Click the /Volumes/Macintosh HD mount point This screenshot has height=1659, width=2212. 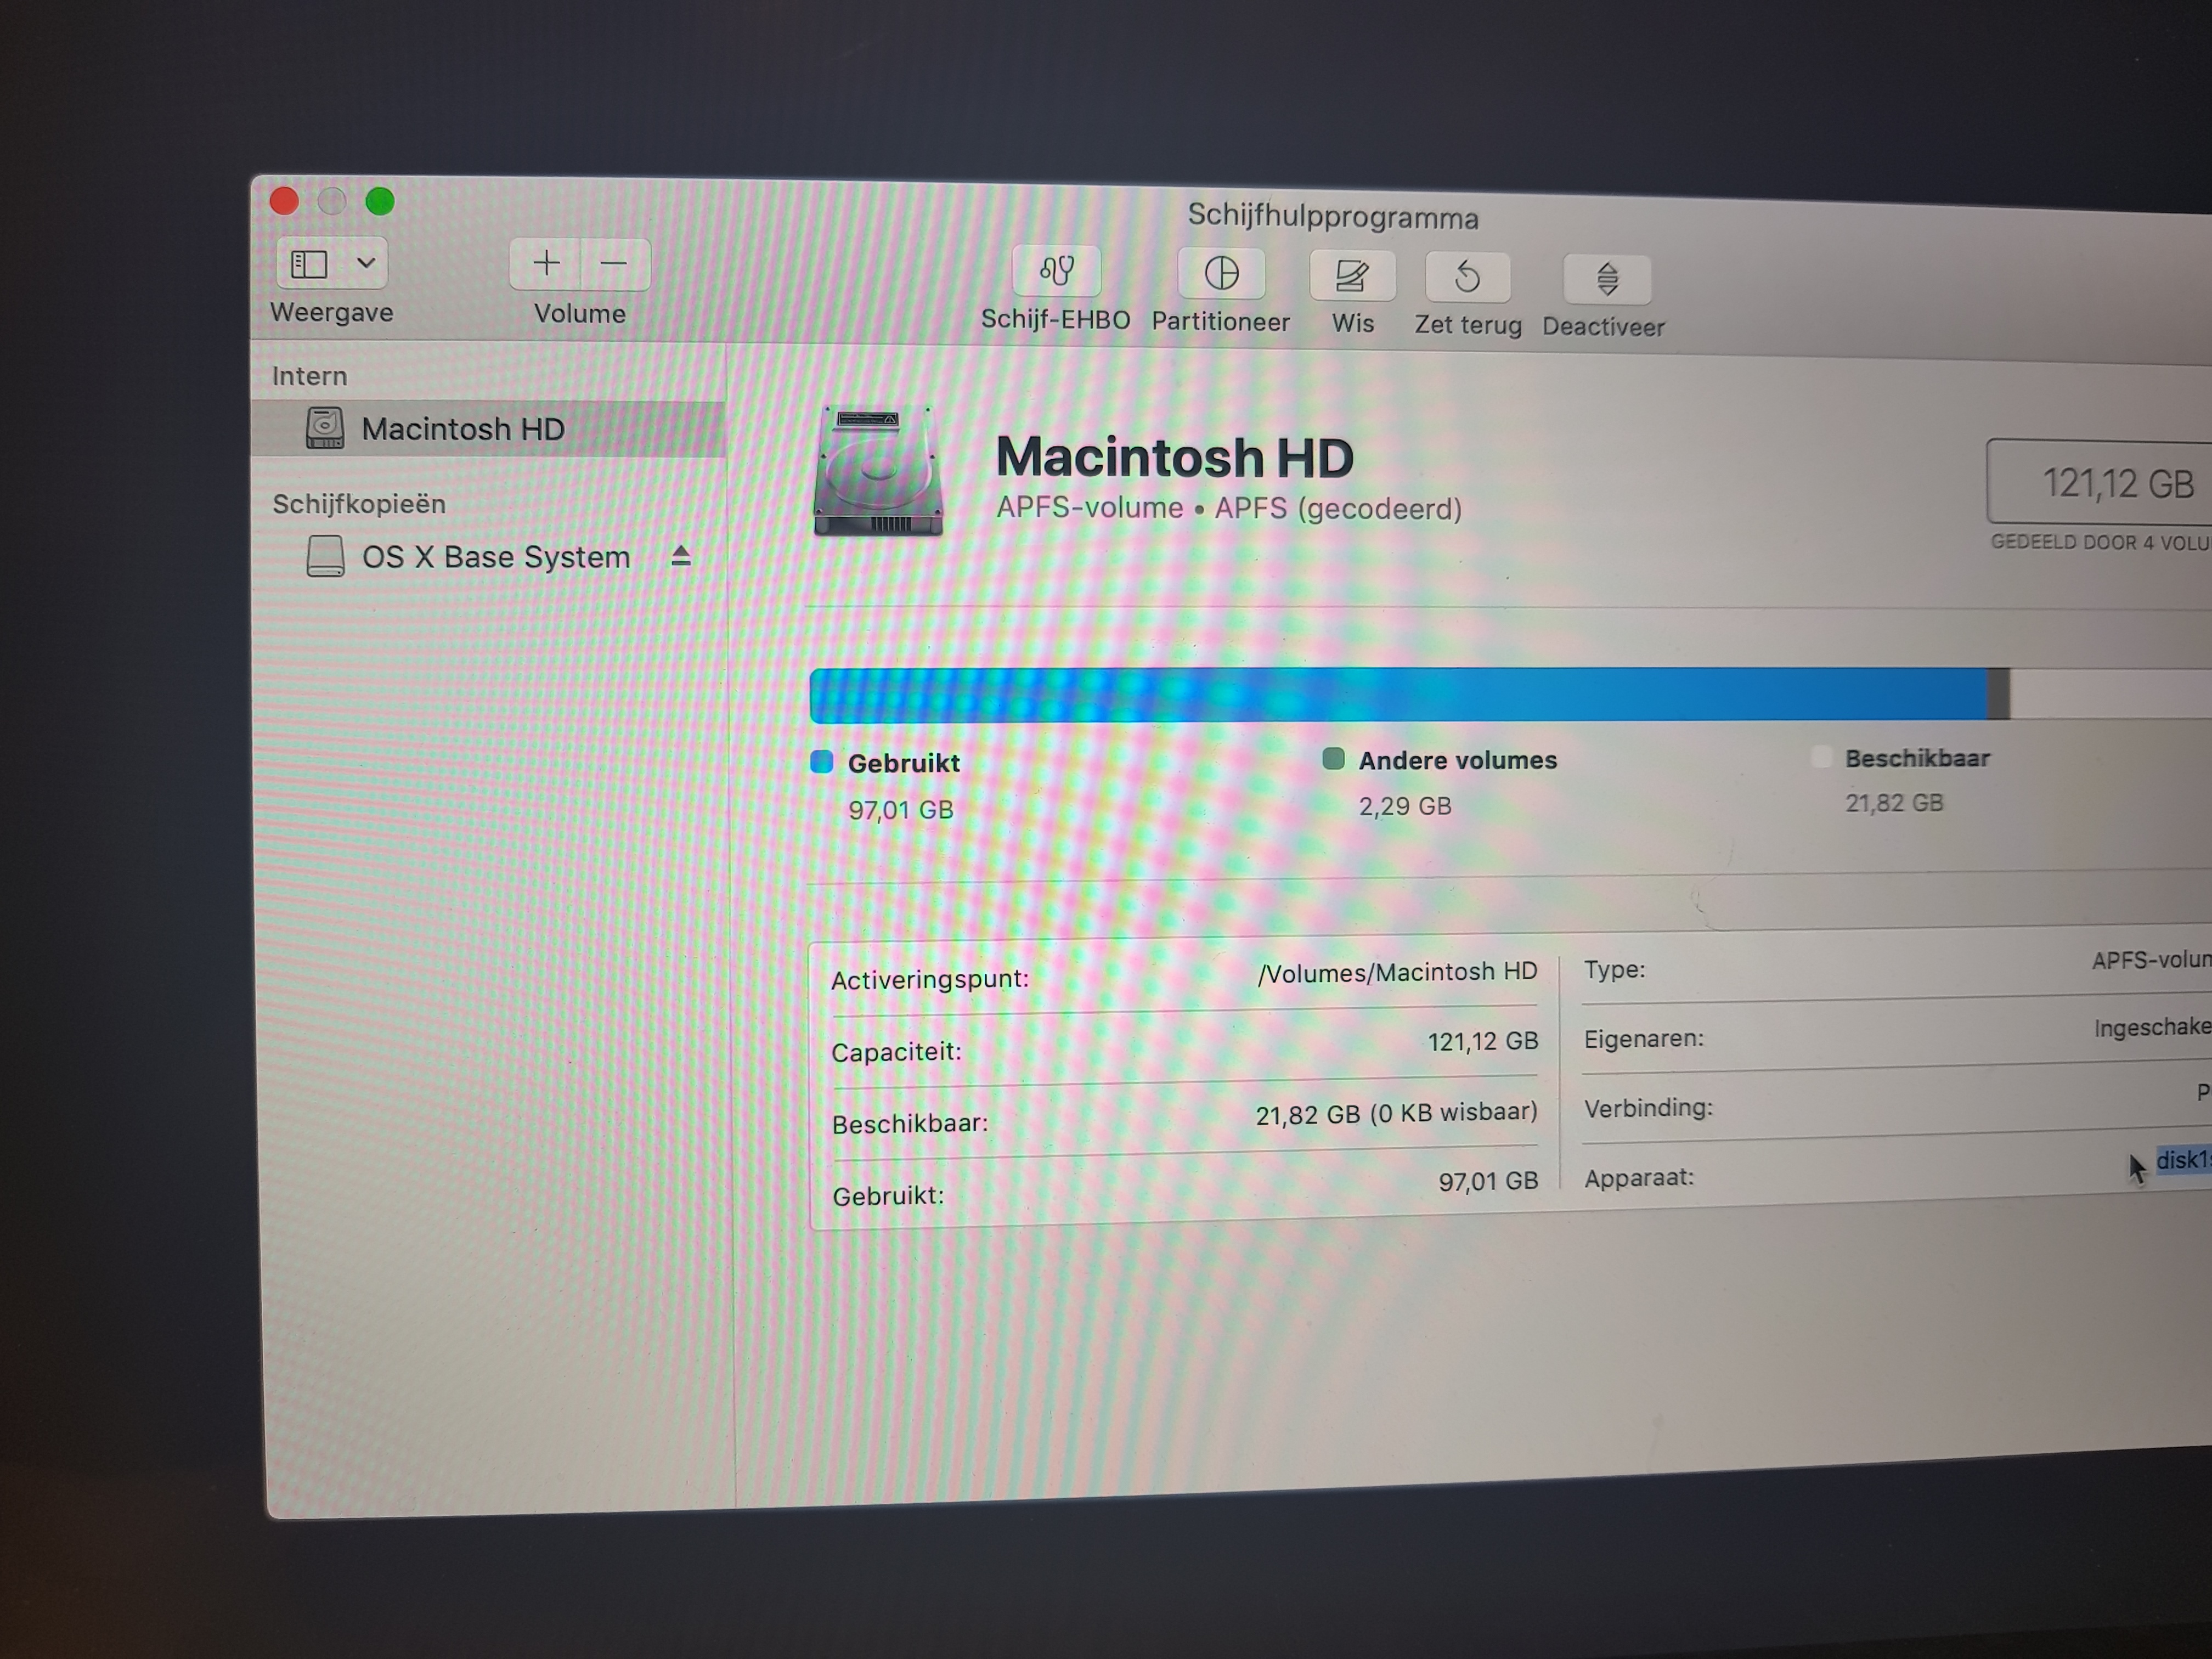(x=1397, y=972)
